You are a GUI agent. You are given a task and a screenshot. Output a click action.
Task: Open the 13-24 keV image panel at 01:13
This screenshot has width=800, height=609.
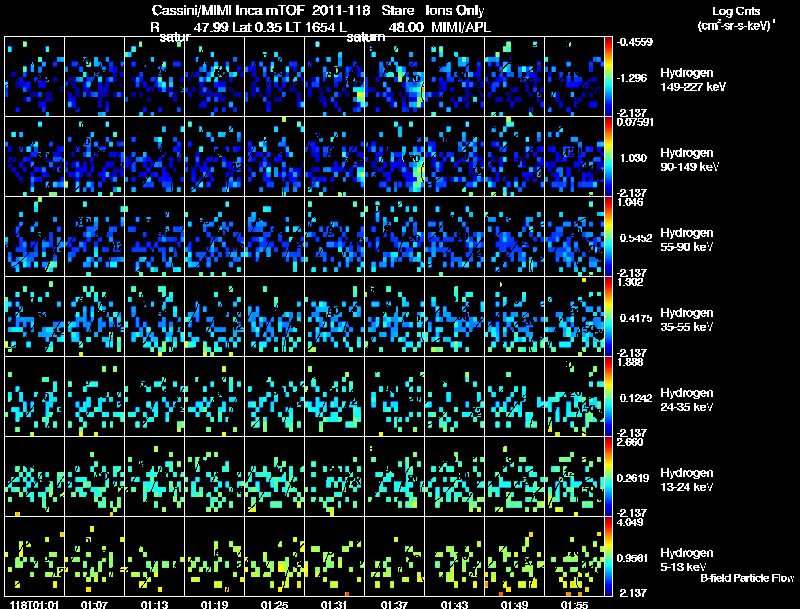154,477
